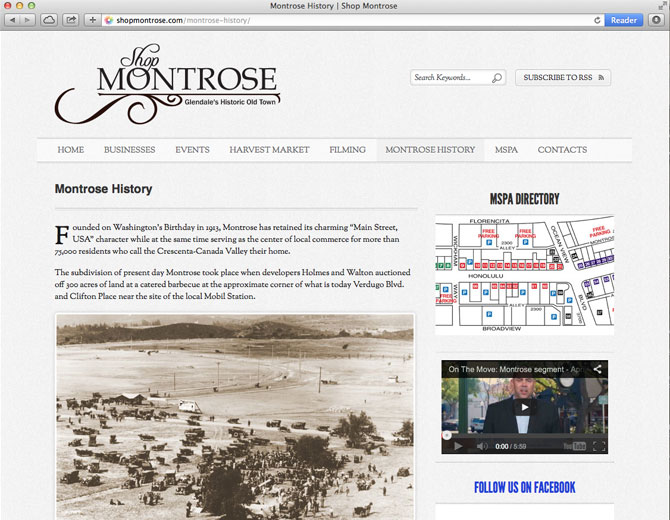Click the small play control below video
Image resolution: width=670 pixels, height=520 pixels.
(458, 446)
